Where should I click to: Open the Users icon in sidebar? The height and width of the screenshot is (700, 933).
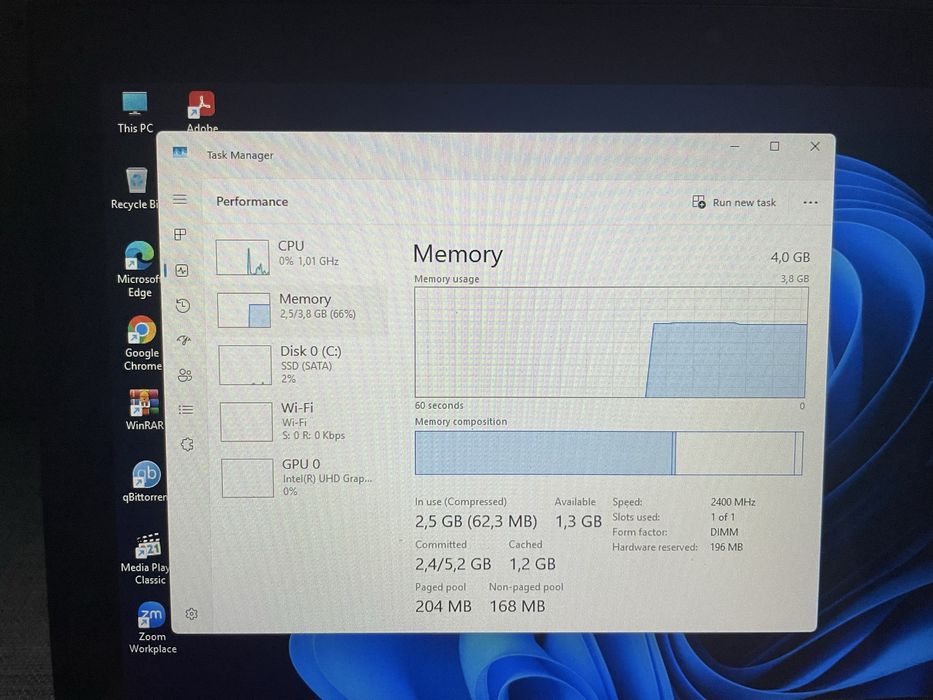click(185, 375)
